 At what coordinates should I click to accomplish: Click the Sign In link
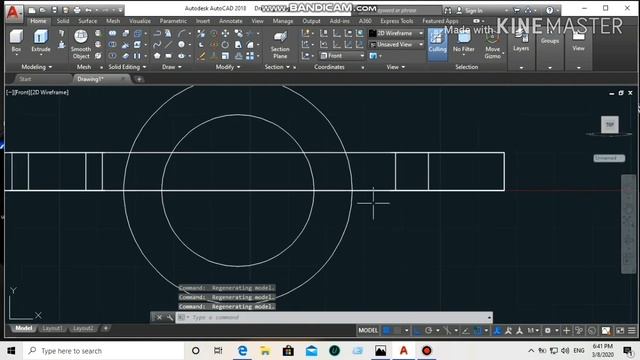(x=473, y=11)
